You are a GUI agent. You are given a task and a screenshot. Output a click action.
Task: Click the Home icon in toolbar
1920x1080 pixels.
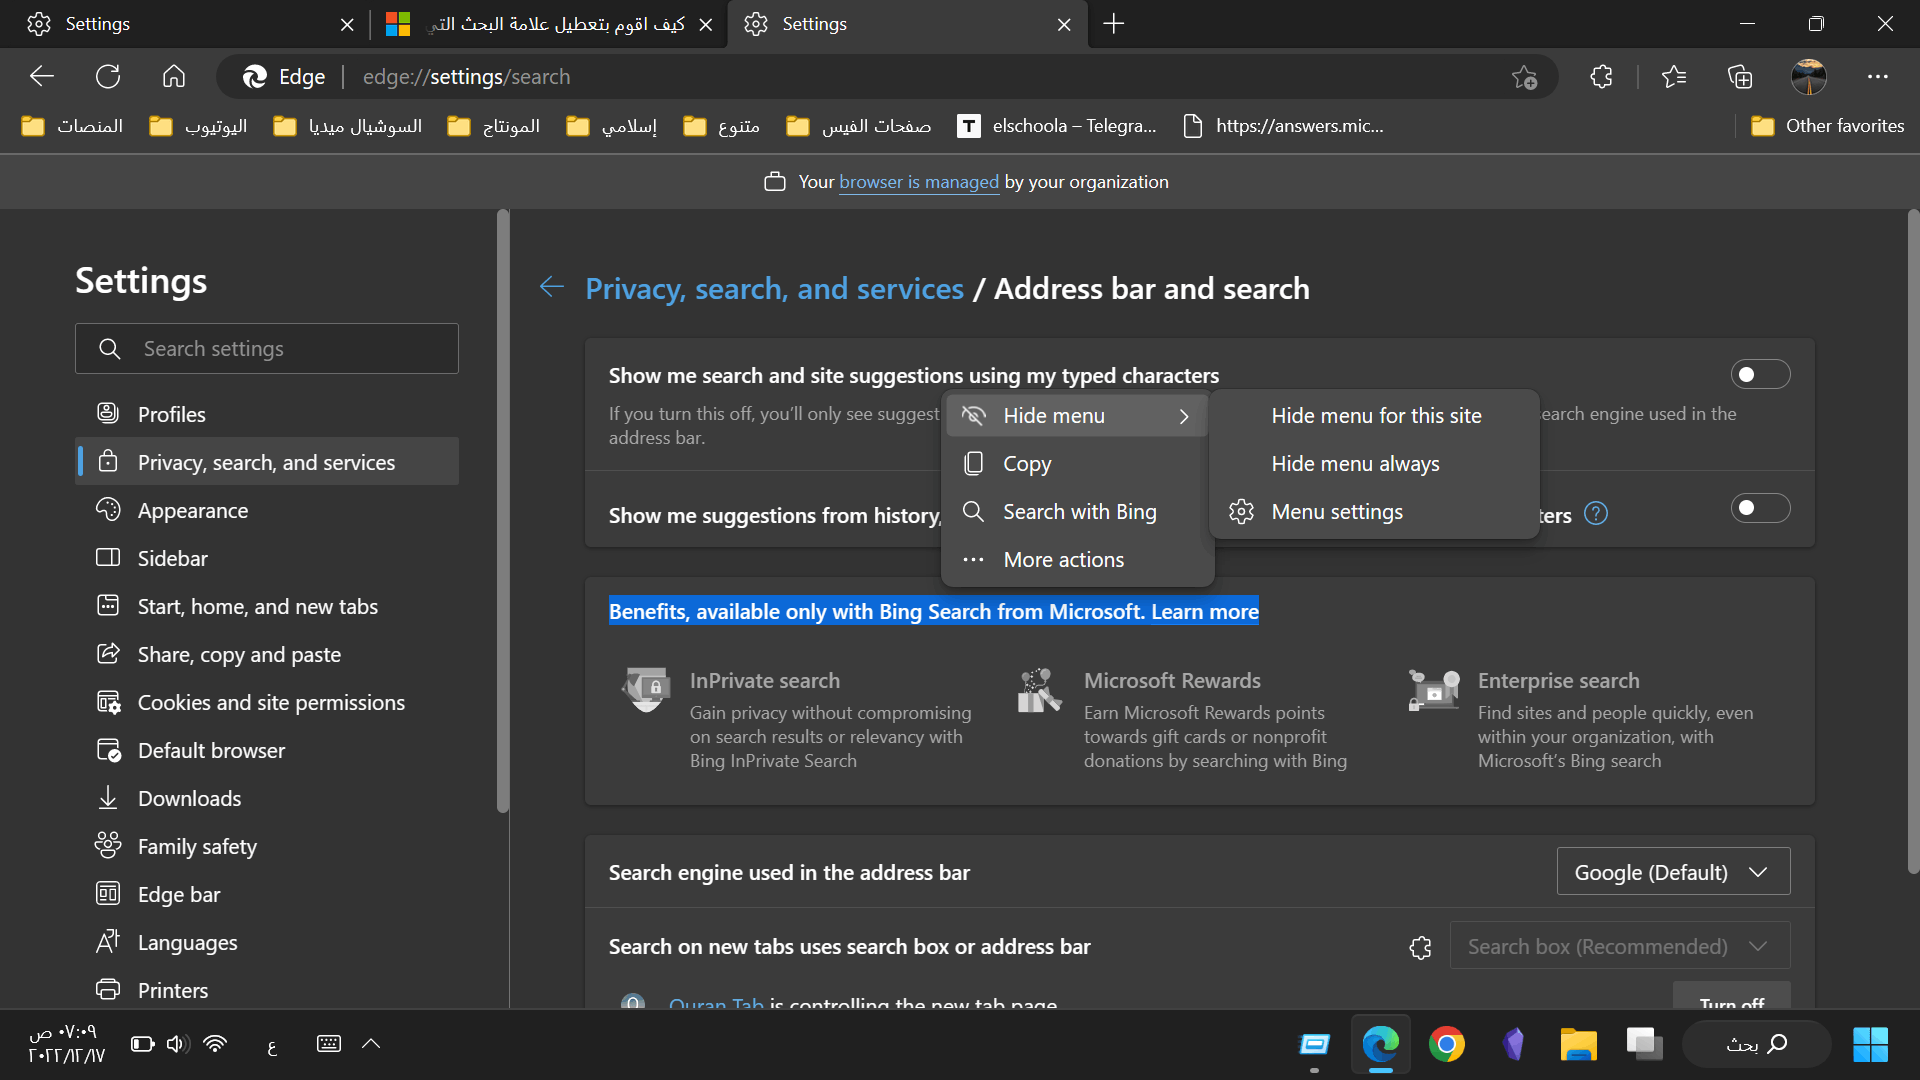[x=174, y=77]
